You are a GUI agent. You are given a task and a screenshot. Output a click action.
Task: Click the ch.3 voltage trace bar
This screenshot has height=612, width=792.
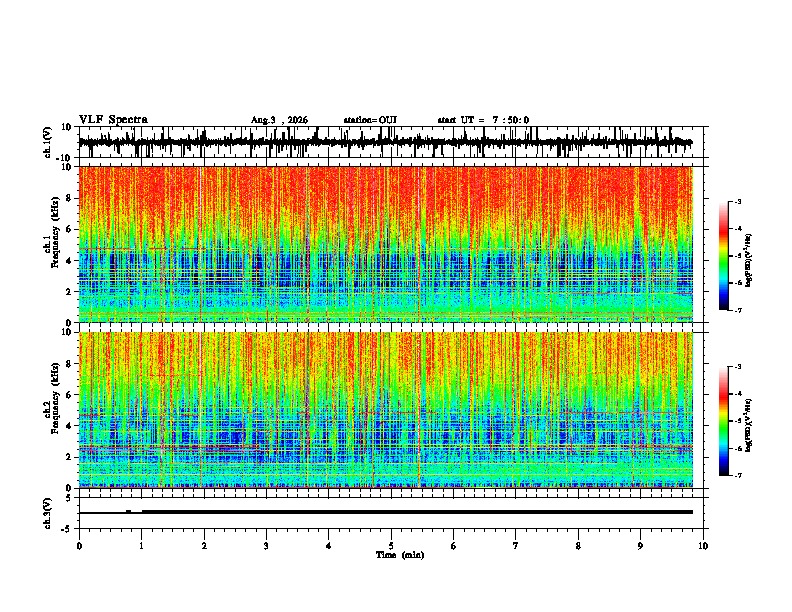(x=385, y=512)
